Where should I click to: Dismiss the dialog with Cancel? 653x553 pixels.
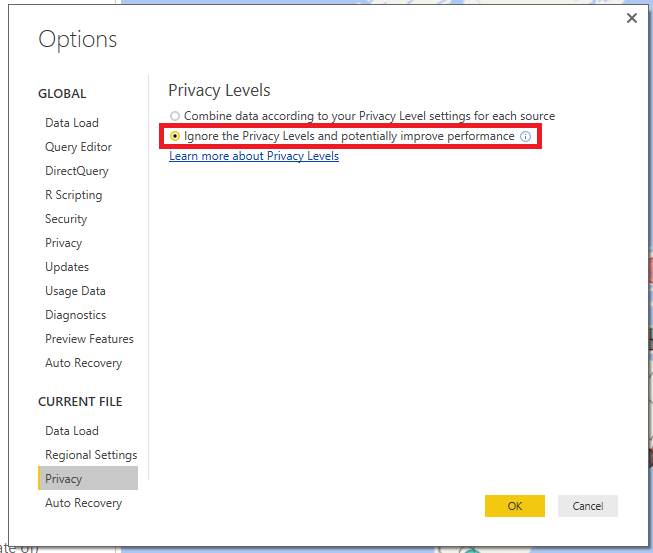(x=587, y=506)
